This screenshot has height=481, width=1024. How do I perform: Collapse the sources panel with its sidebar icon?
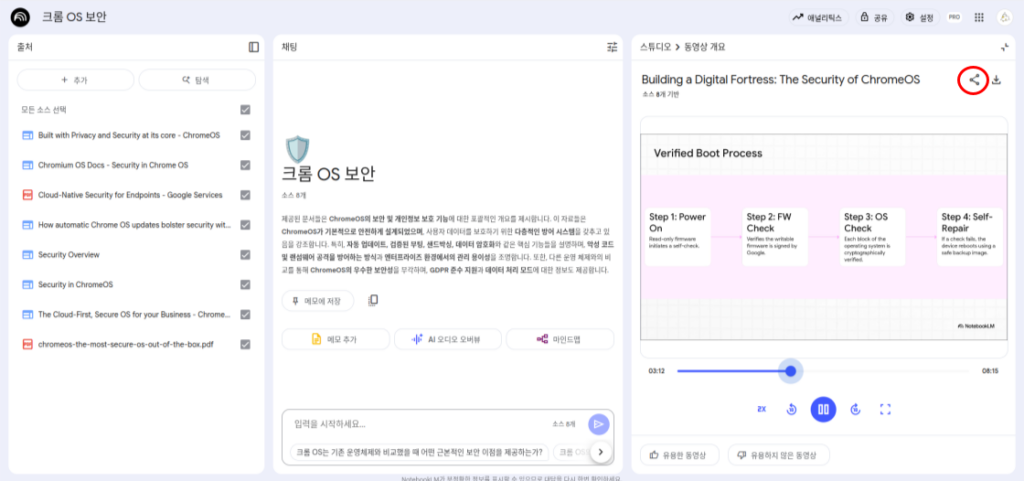click(253, 47)
